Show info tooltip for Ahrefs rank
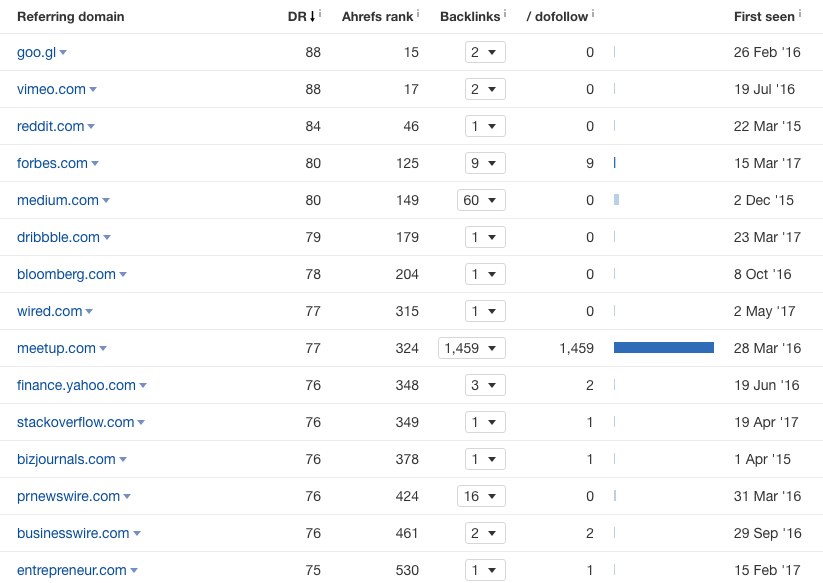 click(418, 14)
